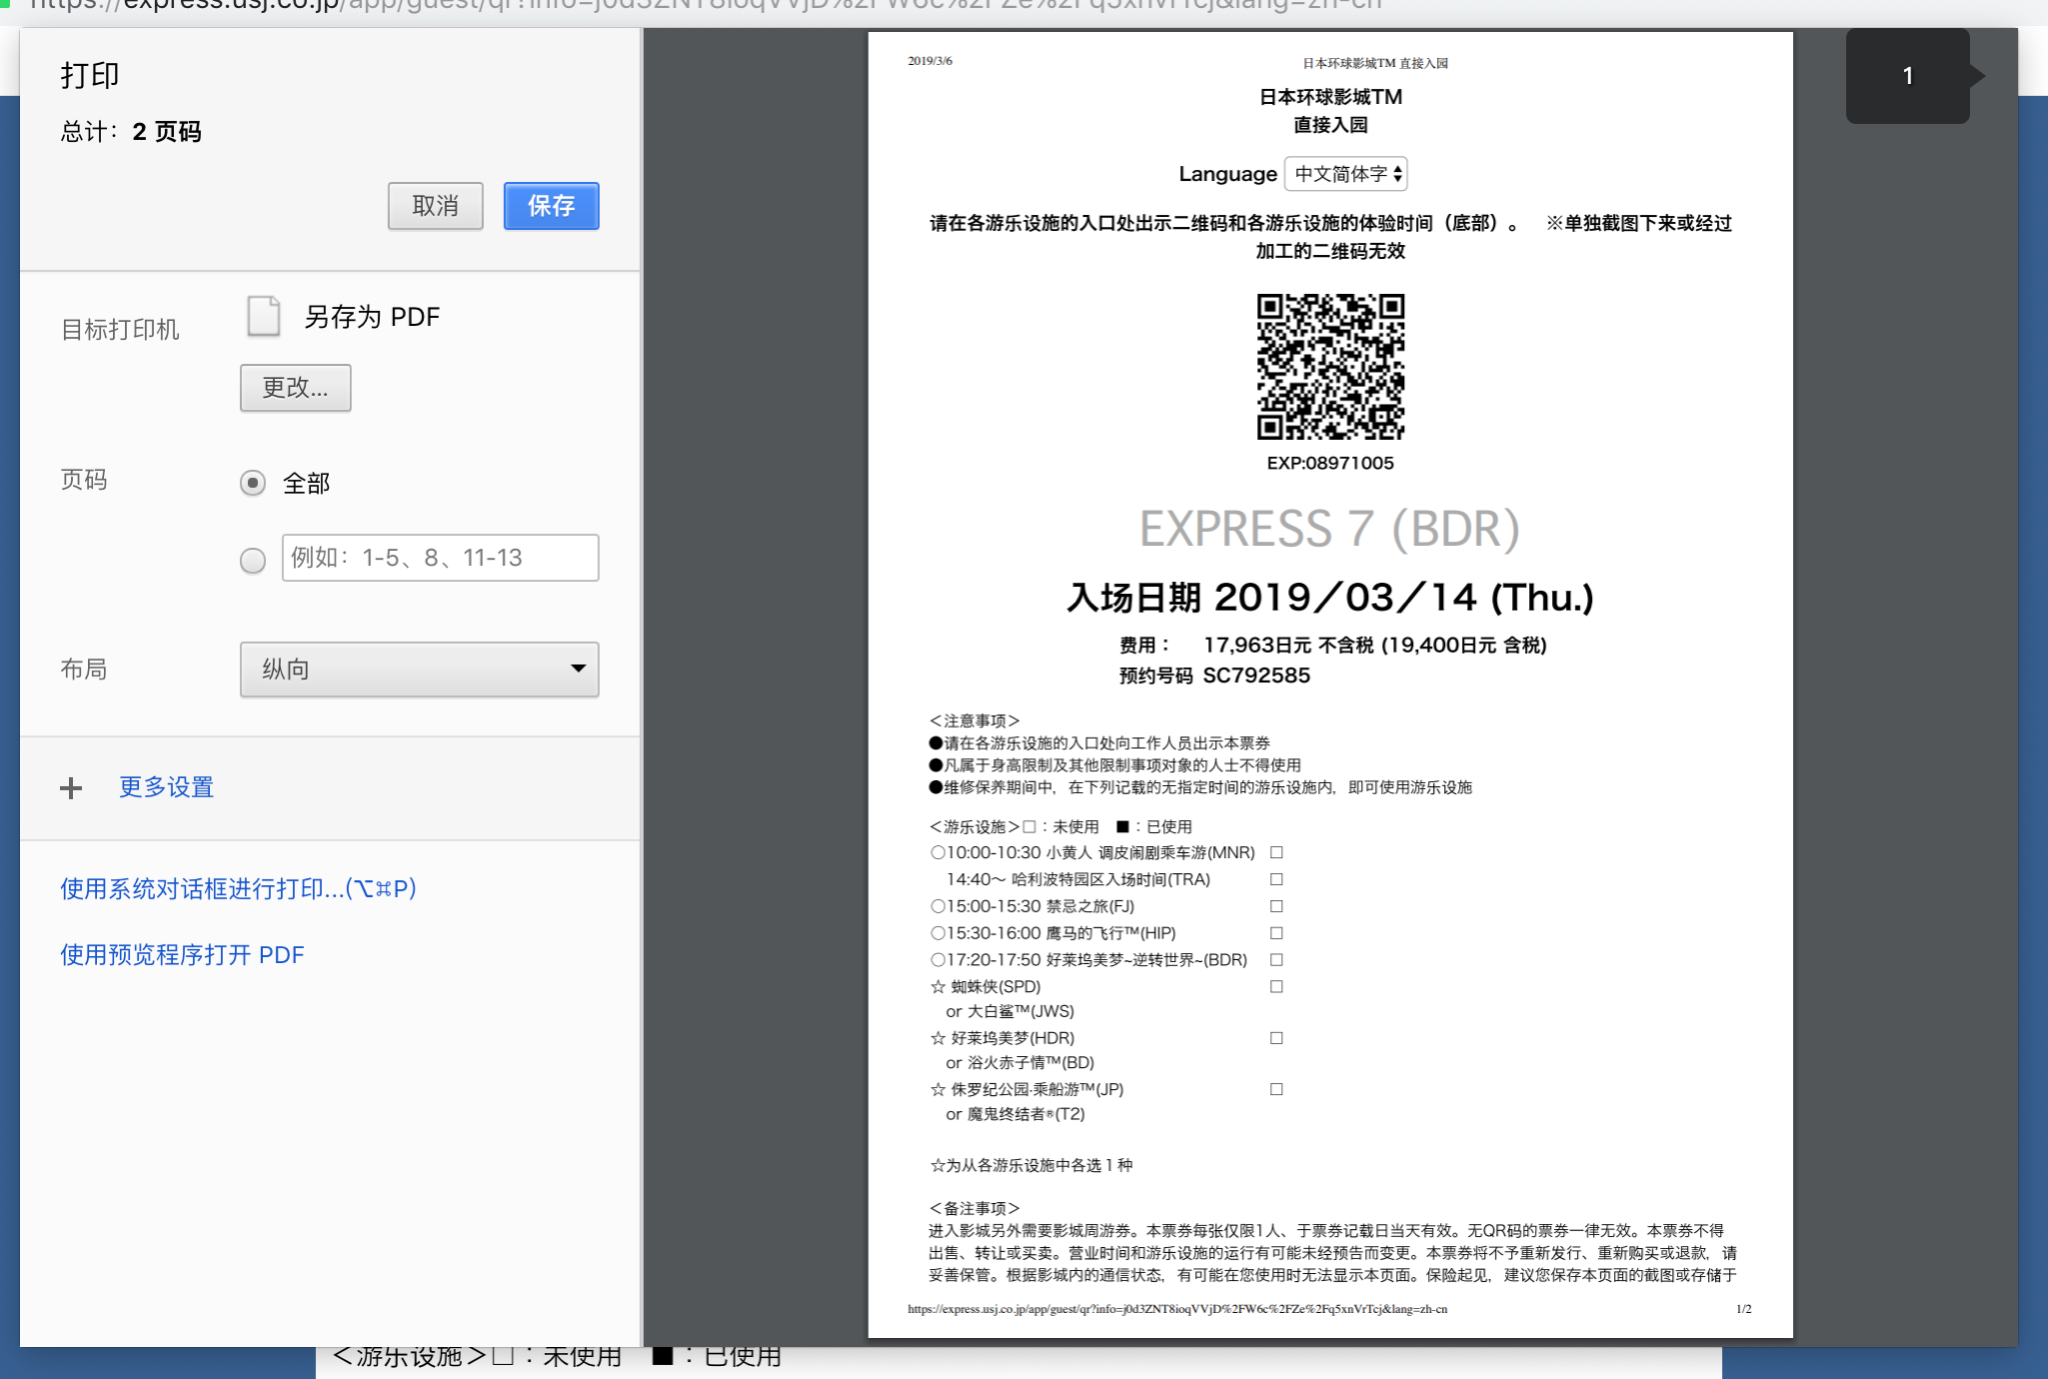Click the 2019/3/6 date in preview header

(930, 61)
